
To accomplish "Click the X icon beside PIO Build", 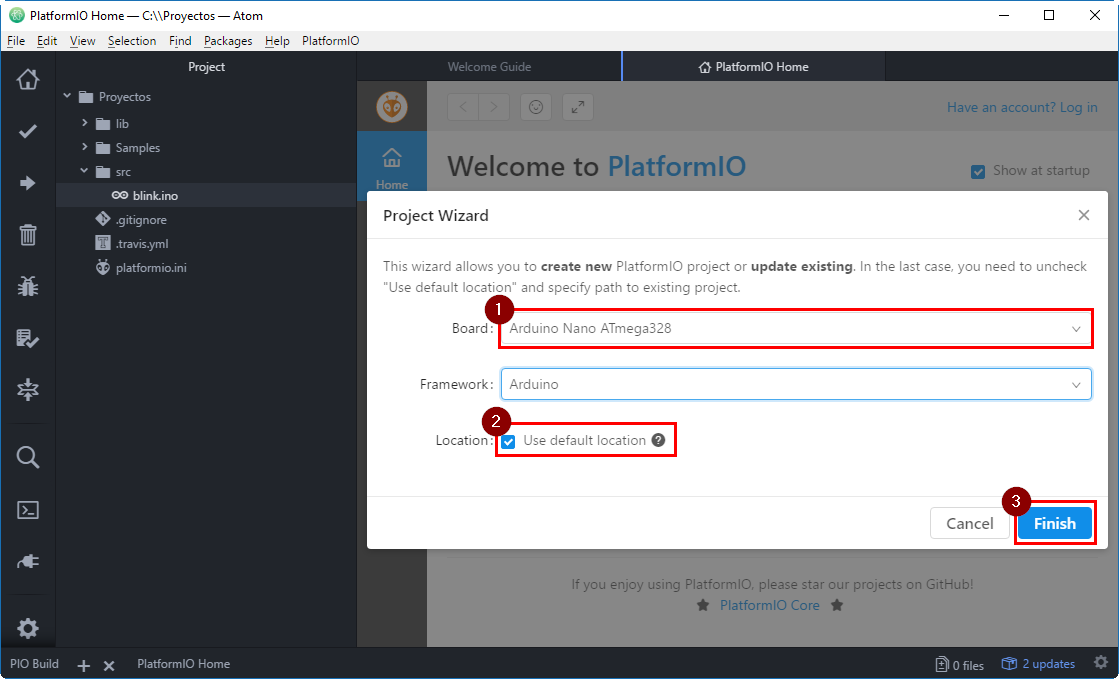I will point(109,665).
